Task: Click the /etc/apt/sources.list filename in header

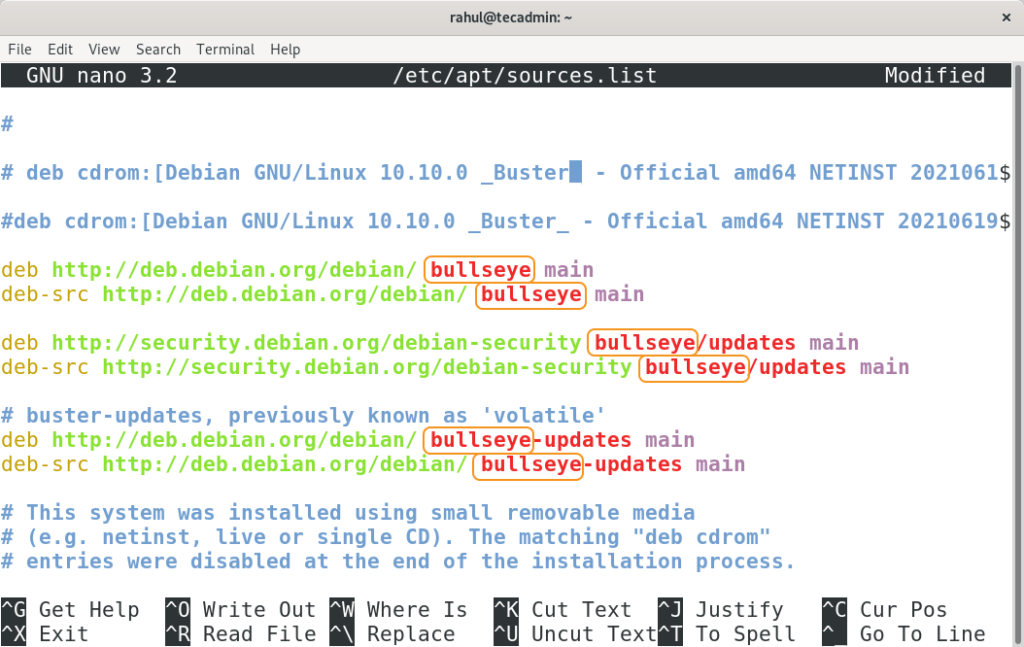Action: [526, 76]
